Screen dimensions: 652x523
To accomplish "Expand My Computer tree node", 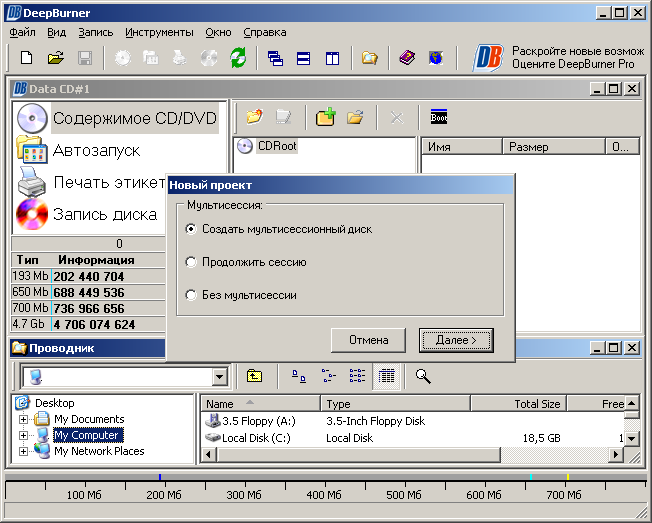I will pos(24,435).
